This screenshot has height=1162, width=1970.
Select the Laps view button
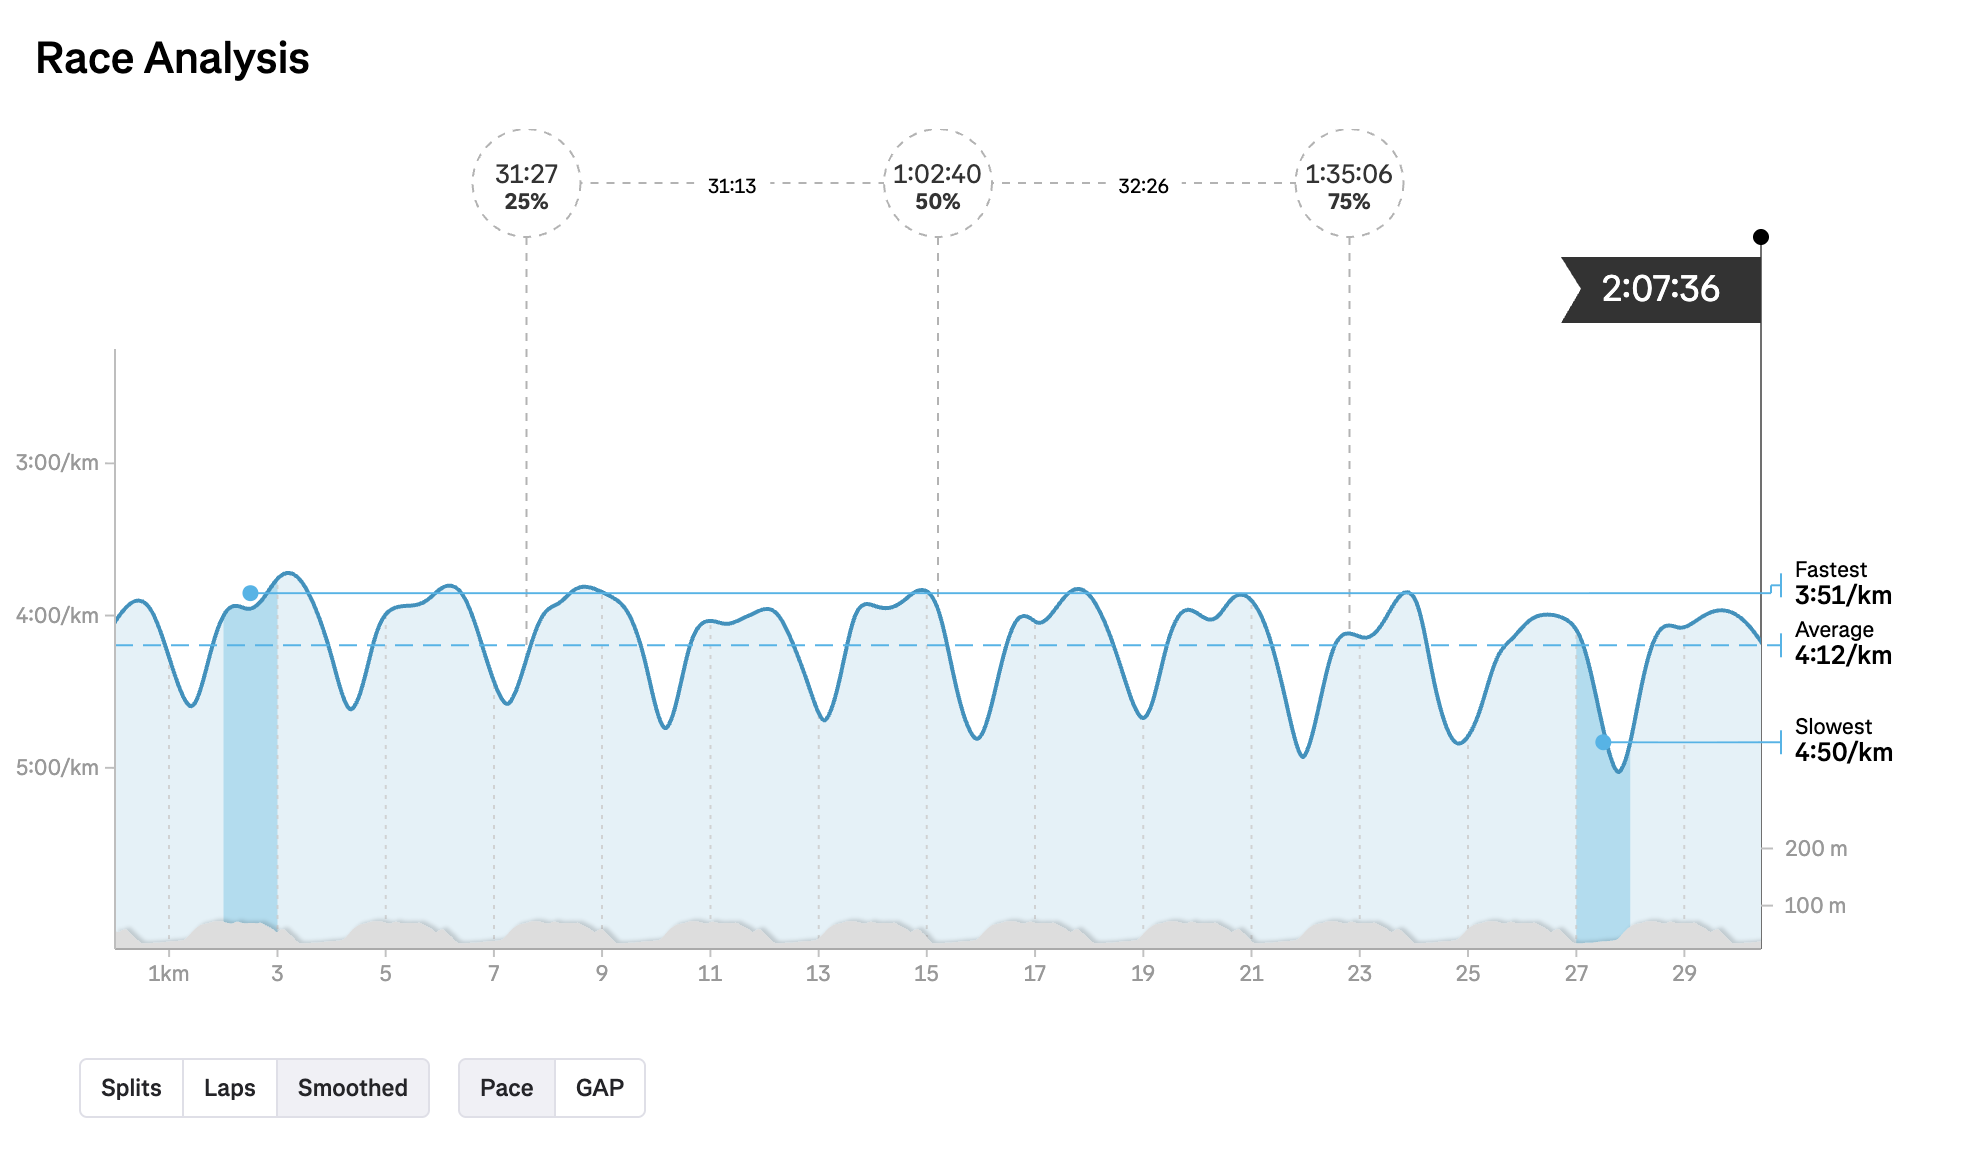(x=230, y=1088)
